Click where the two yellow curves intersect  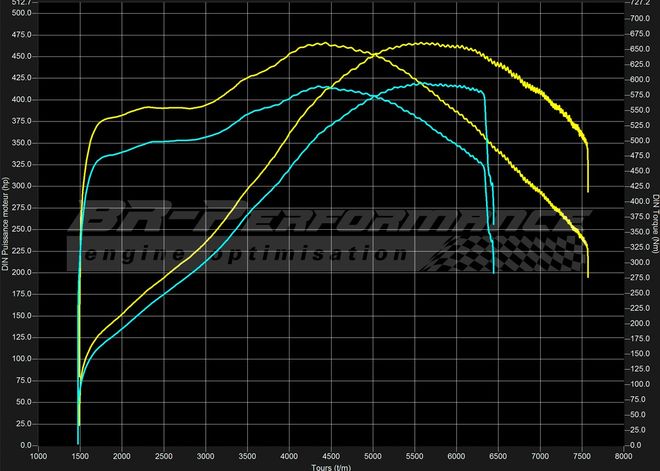368,53
